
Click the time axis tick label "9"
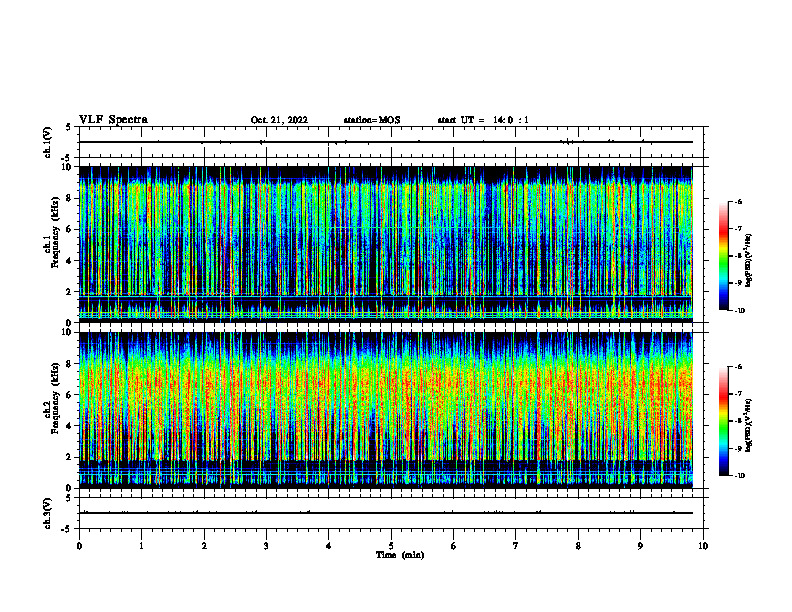point(640,546)
